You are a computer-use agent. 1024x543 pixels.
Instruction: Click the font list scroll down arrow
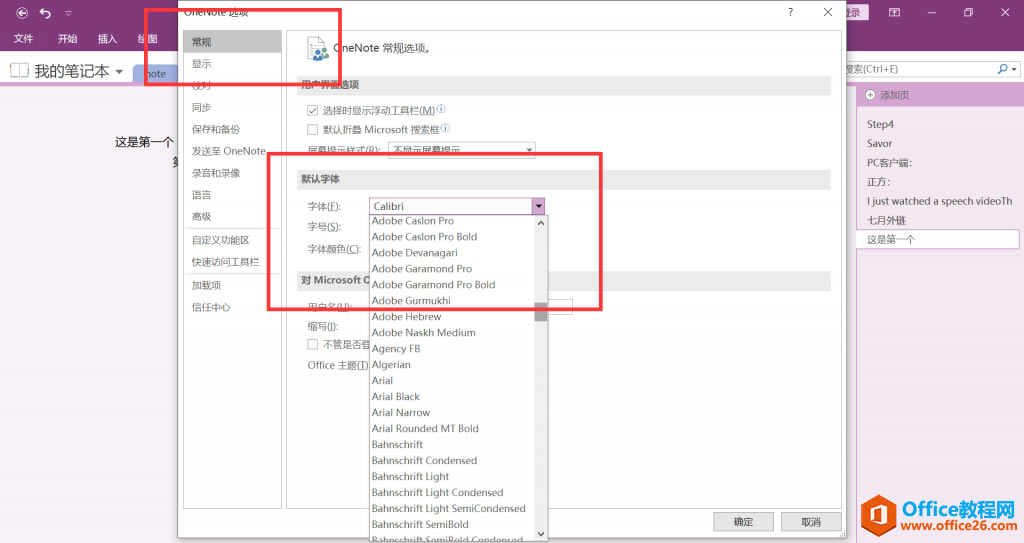point(541,533)
